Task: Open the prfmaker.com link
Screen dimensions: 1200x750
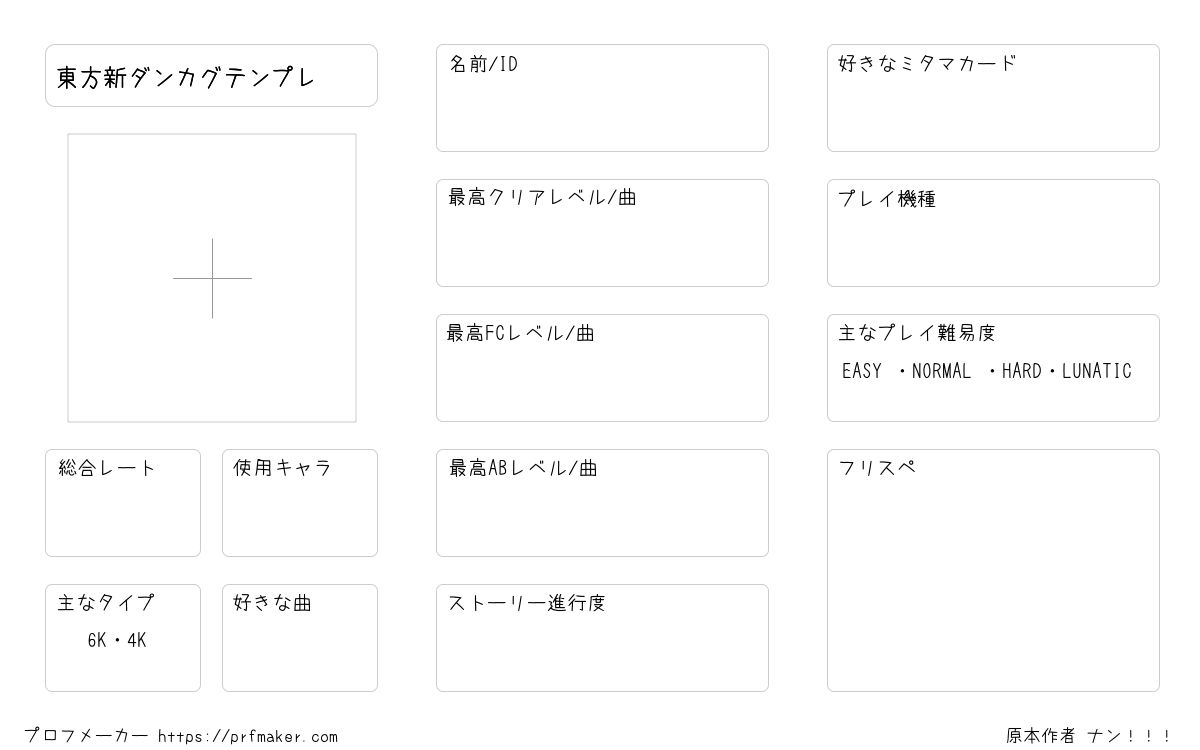Action: click(x=248, y=737)
